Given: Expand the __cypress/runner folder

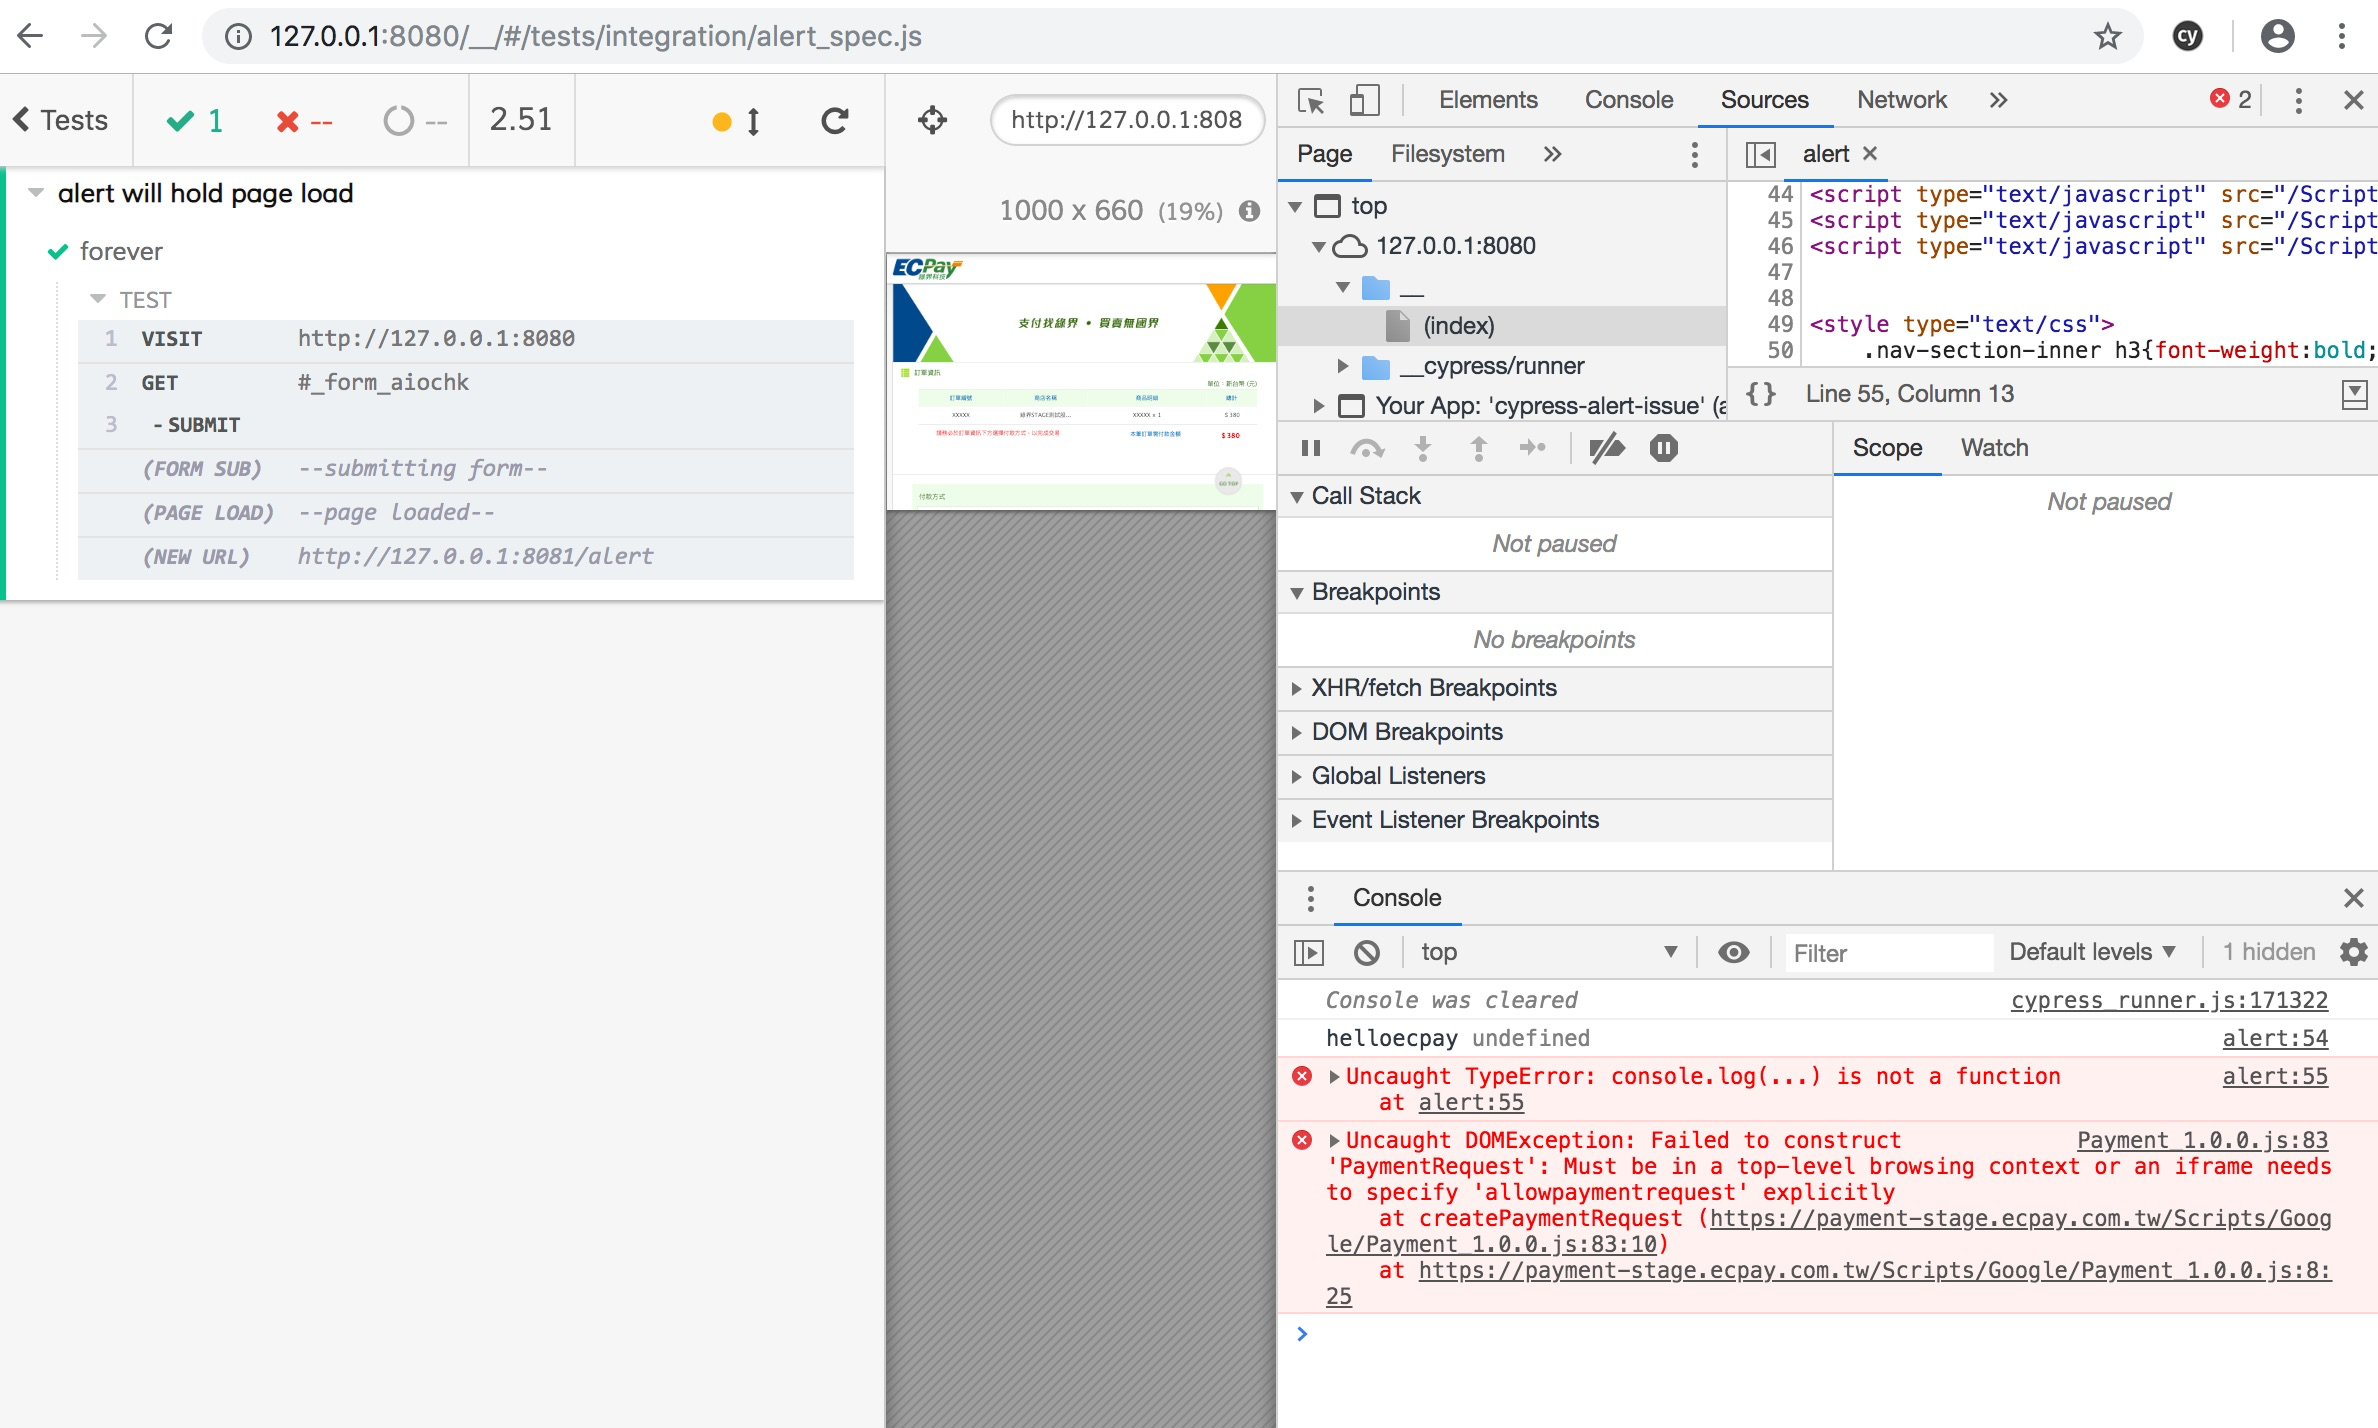Looking at the screenshot, I should 1343,366.
